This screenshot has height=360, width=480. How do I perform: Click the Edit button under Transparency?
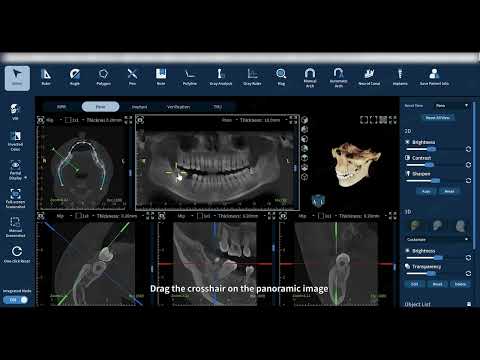[414, 284]
